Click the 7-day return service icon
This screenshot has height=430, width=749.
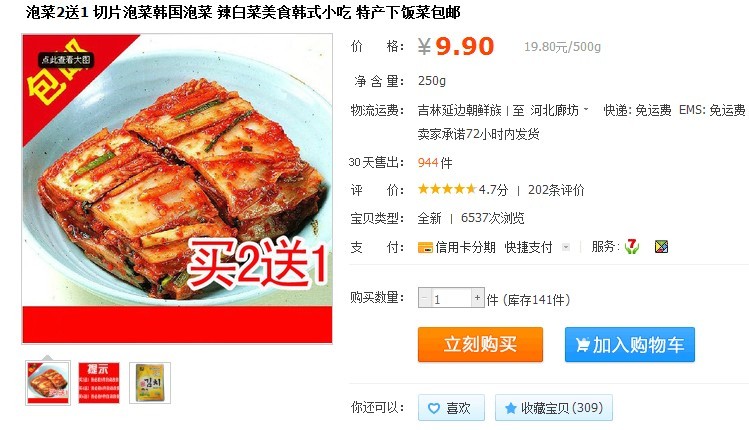(x=631, y=247)
